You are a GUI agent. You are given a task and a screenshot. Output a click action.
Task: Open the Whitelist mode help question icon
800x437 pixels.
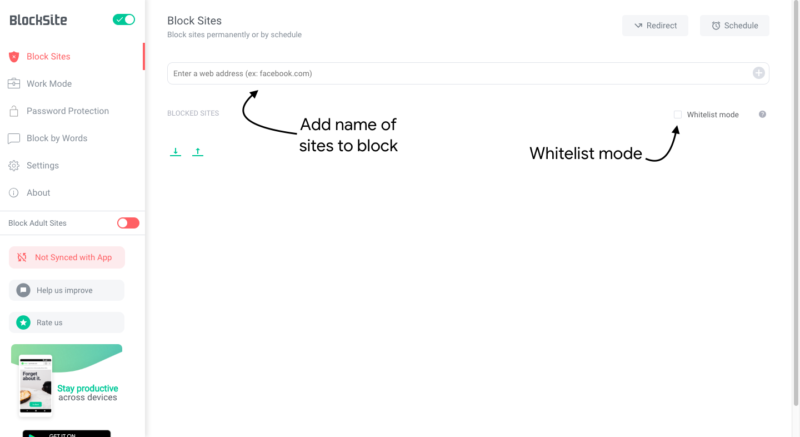point(762,114)
